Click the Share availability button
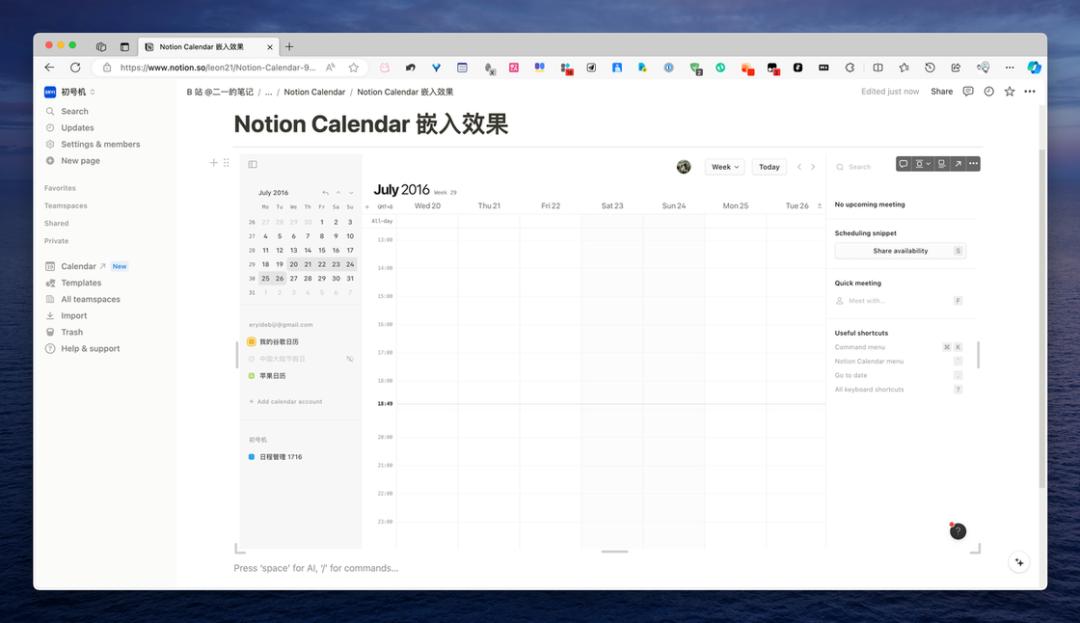 (900, 251)
